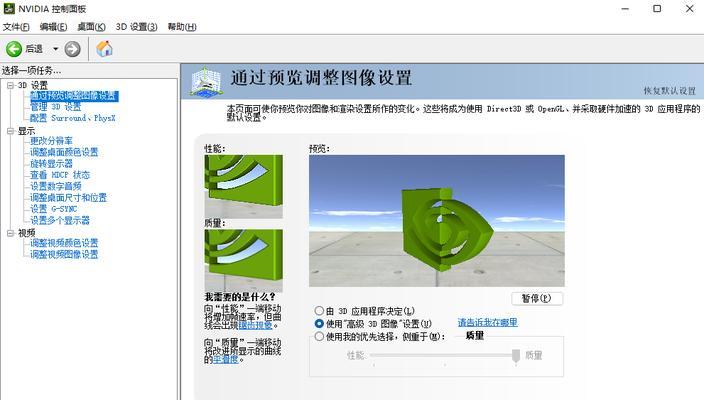
Task: Open the Home icon in toolbar
Action: pyautogui.click(x=104, y=48)
